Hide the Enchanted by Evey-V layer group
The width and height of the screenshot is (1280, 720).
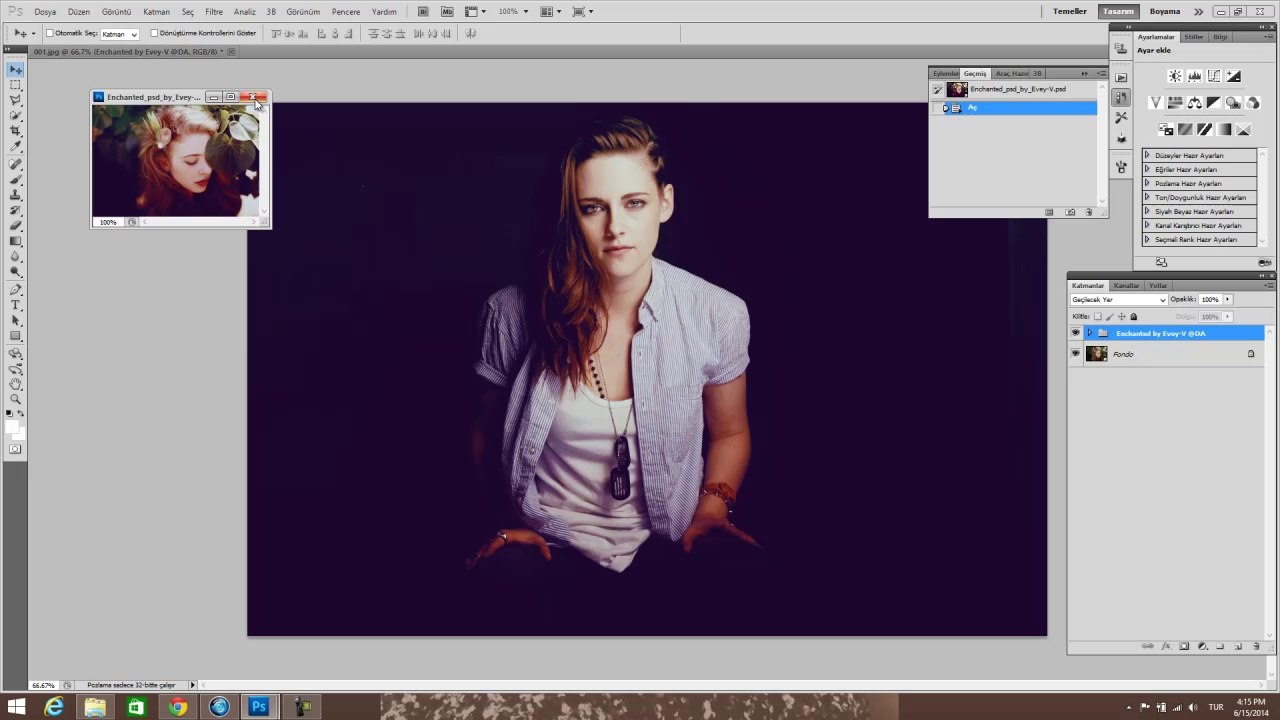(x=1075, y=333)
